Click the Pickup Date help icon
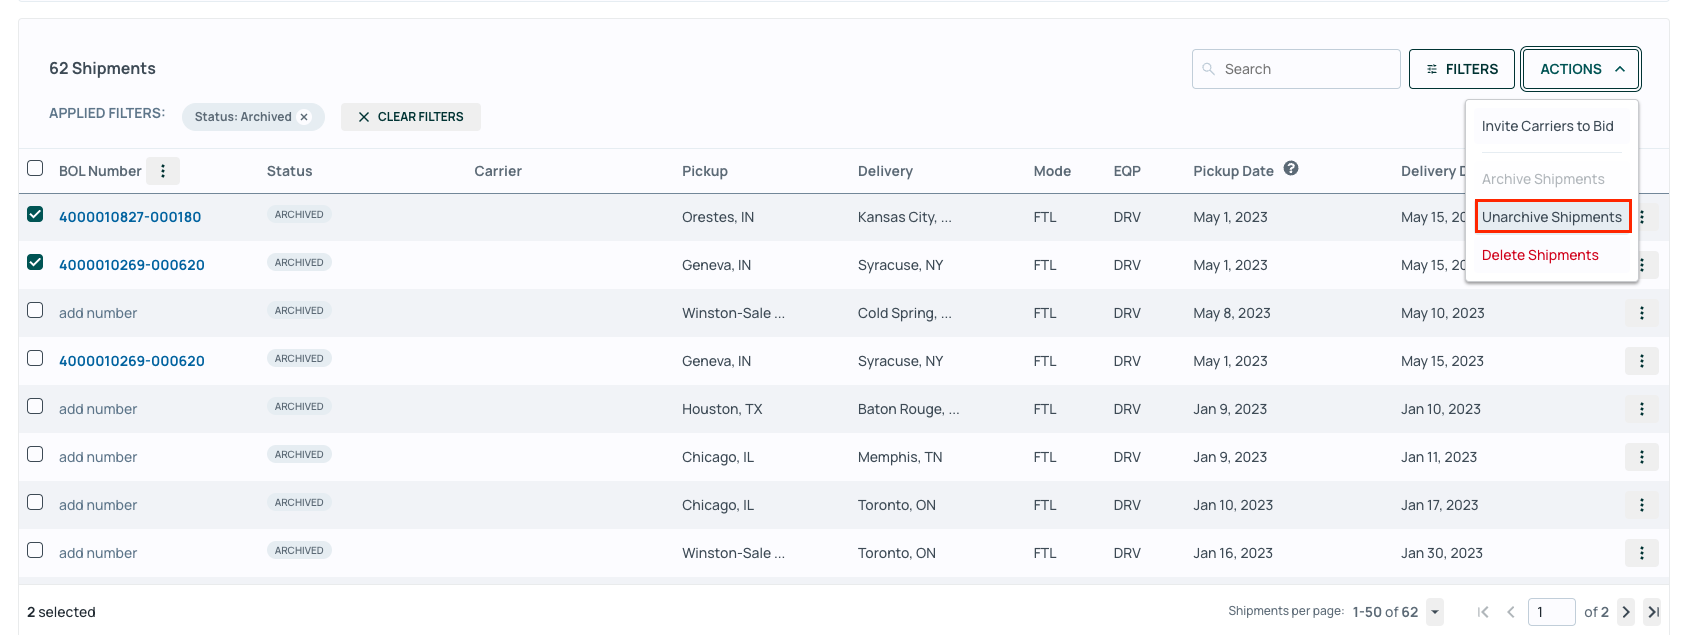 1291,169
